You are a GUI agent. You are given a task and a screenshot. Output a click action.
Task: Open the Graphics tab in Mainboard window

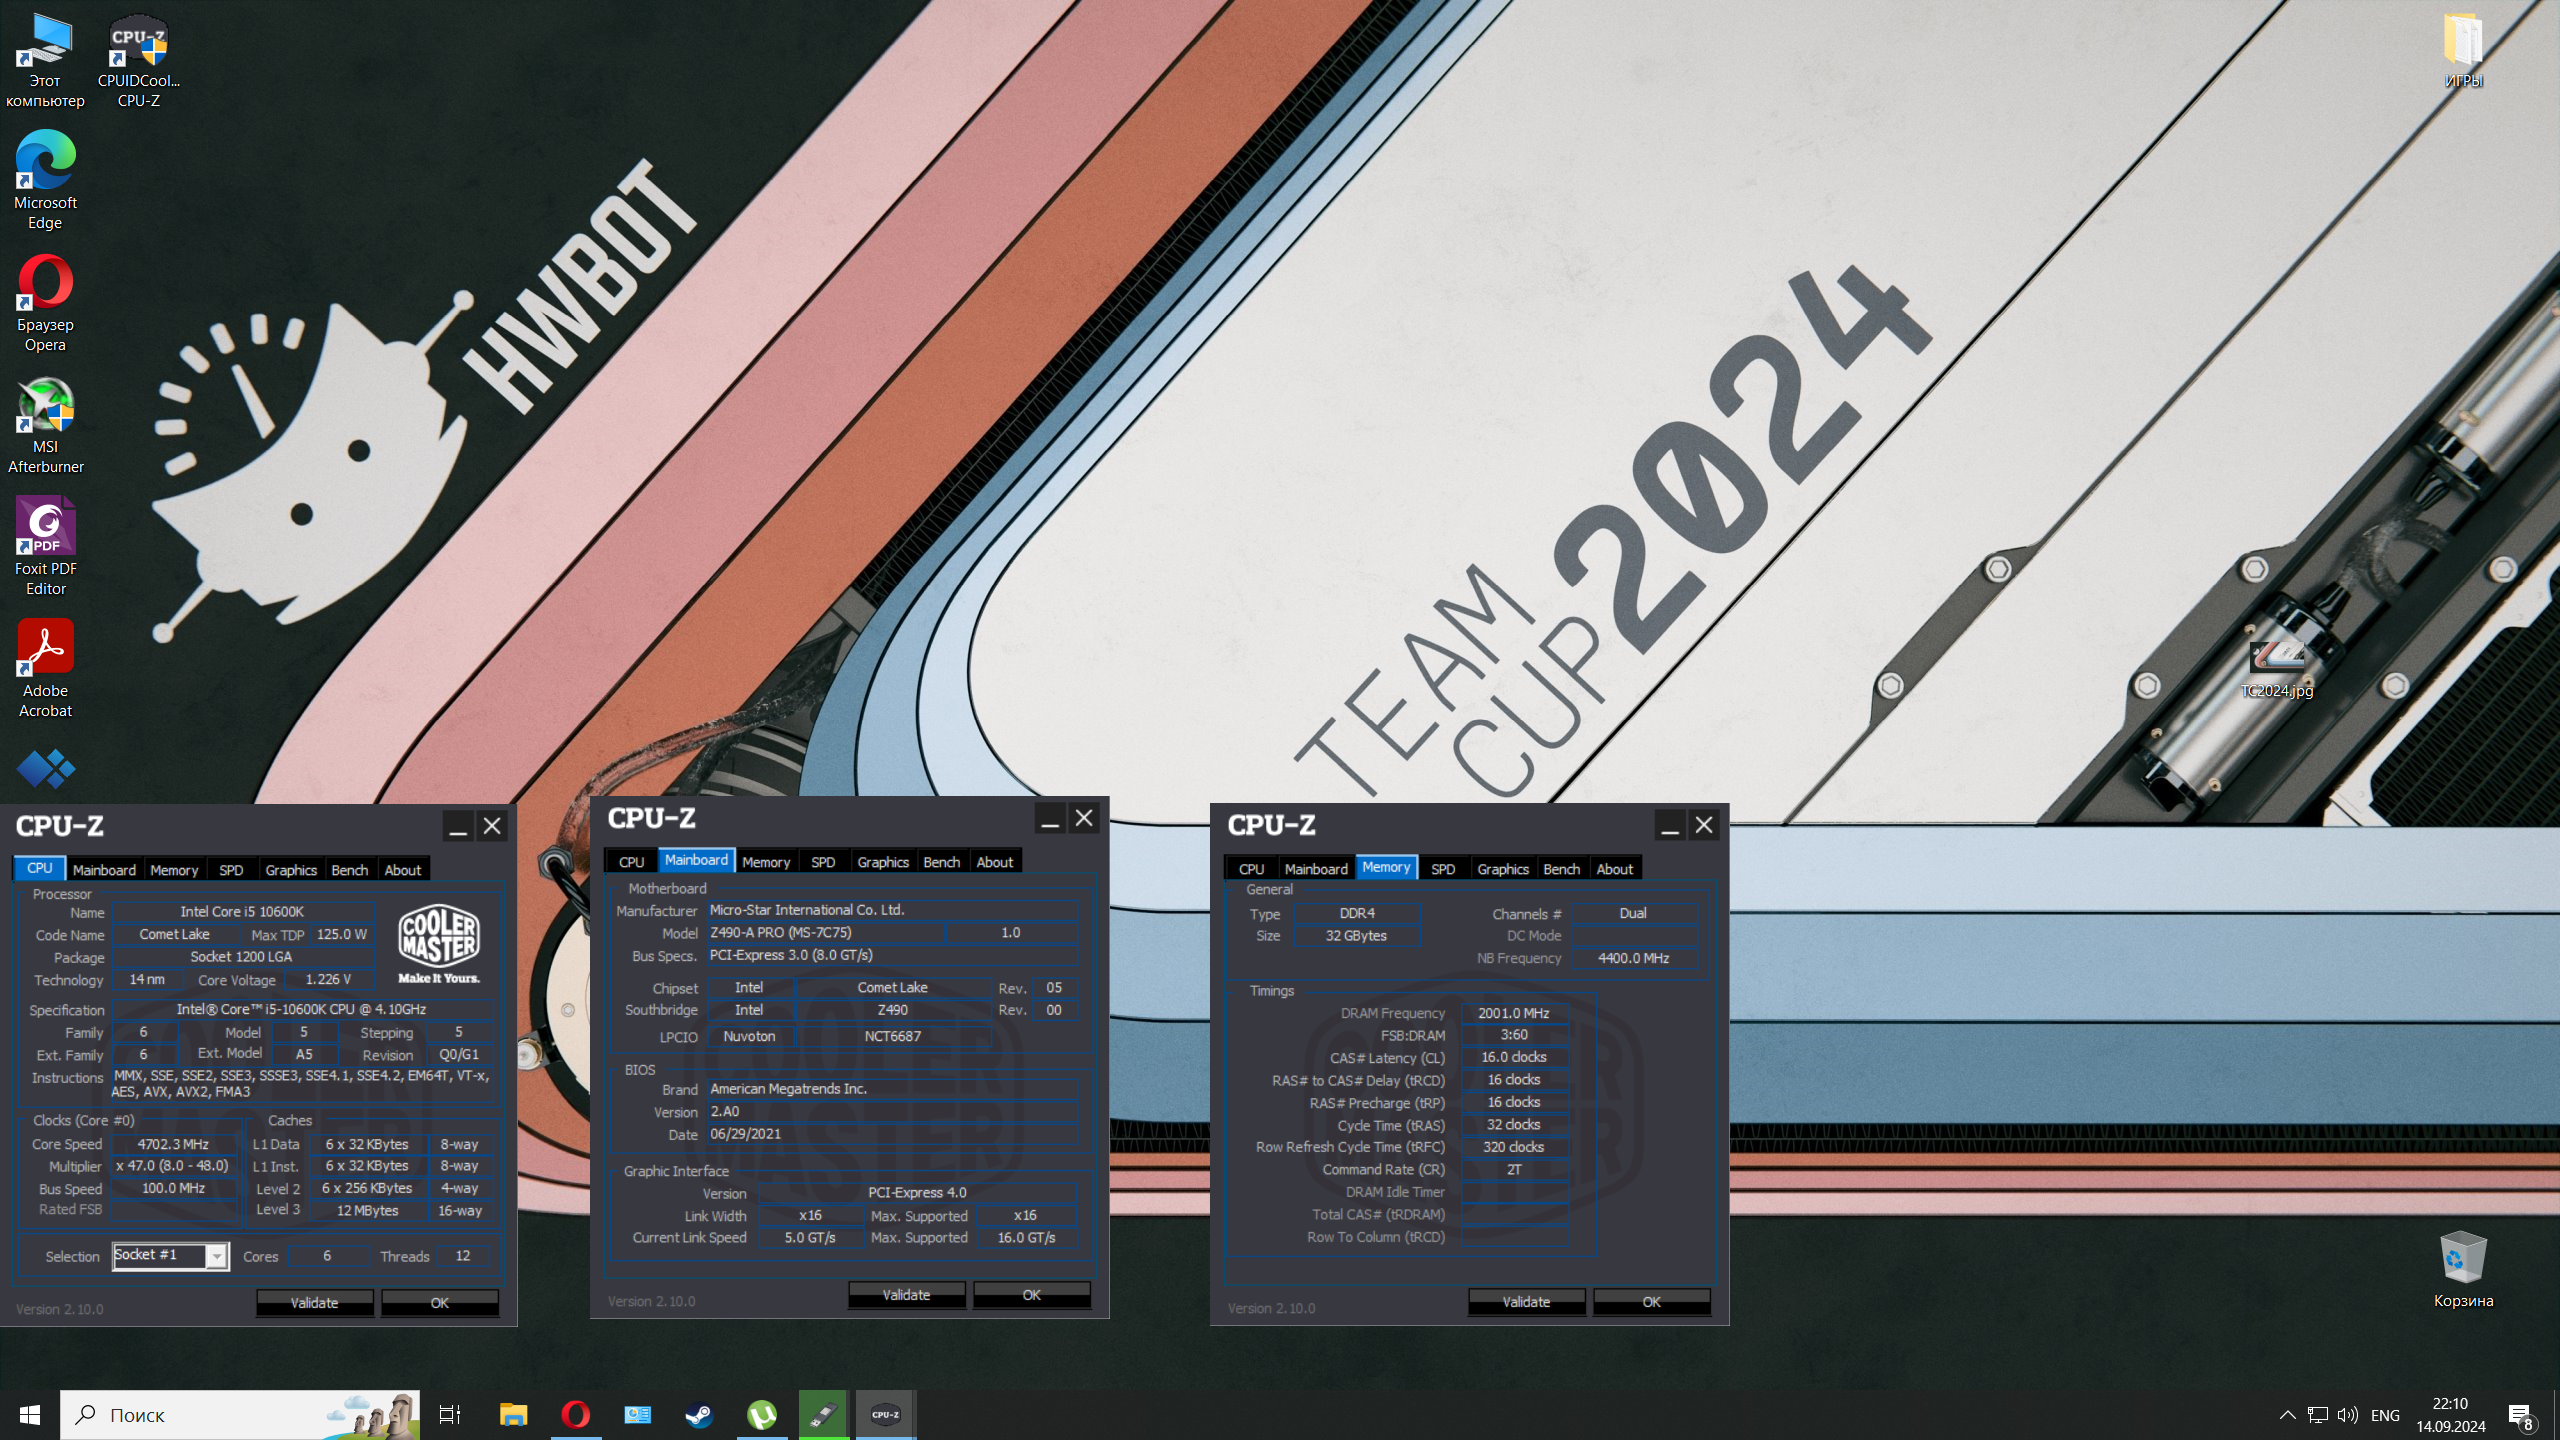[883, 861]
